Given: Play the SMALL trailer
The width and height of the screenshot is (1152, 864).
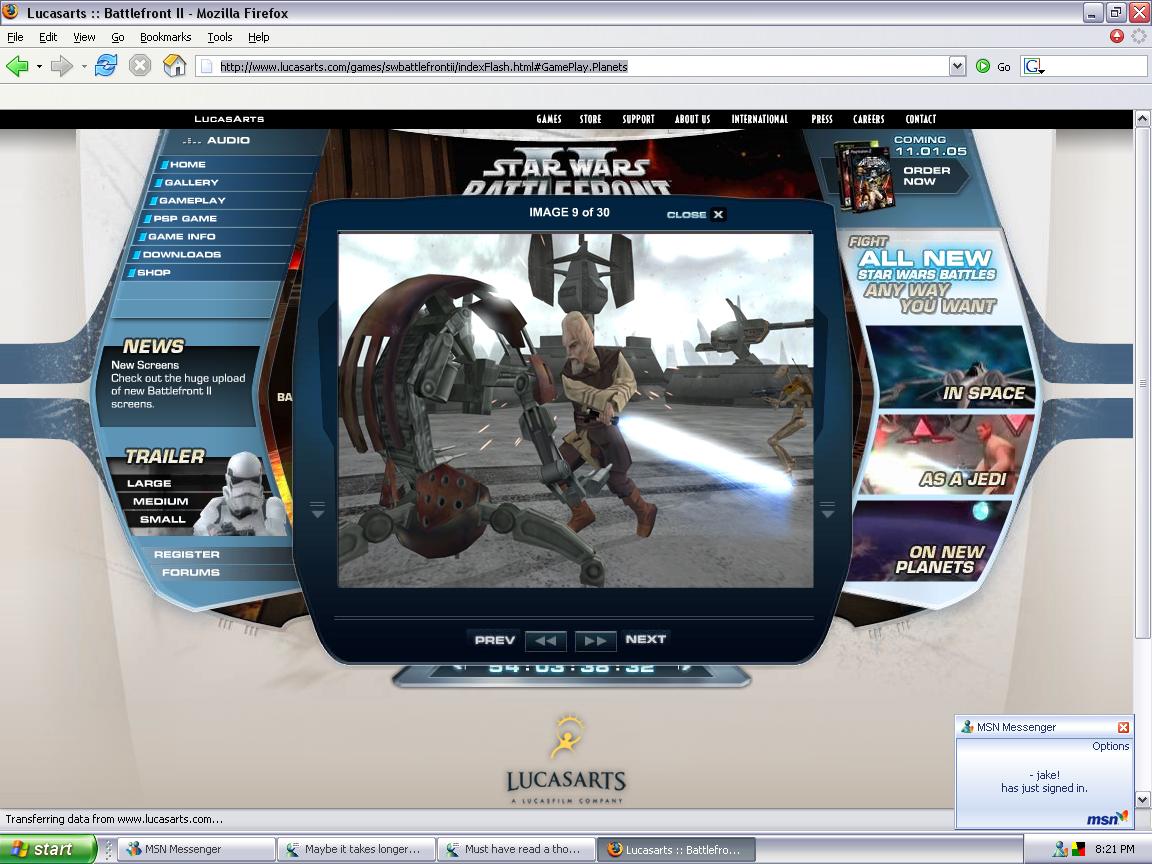Looking at the screenshot, I should coord(162,519).
